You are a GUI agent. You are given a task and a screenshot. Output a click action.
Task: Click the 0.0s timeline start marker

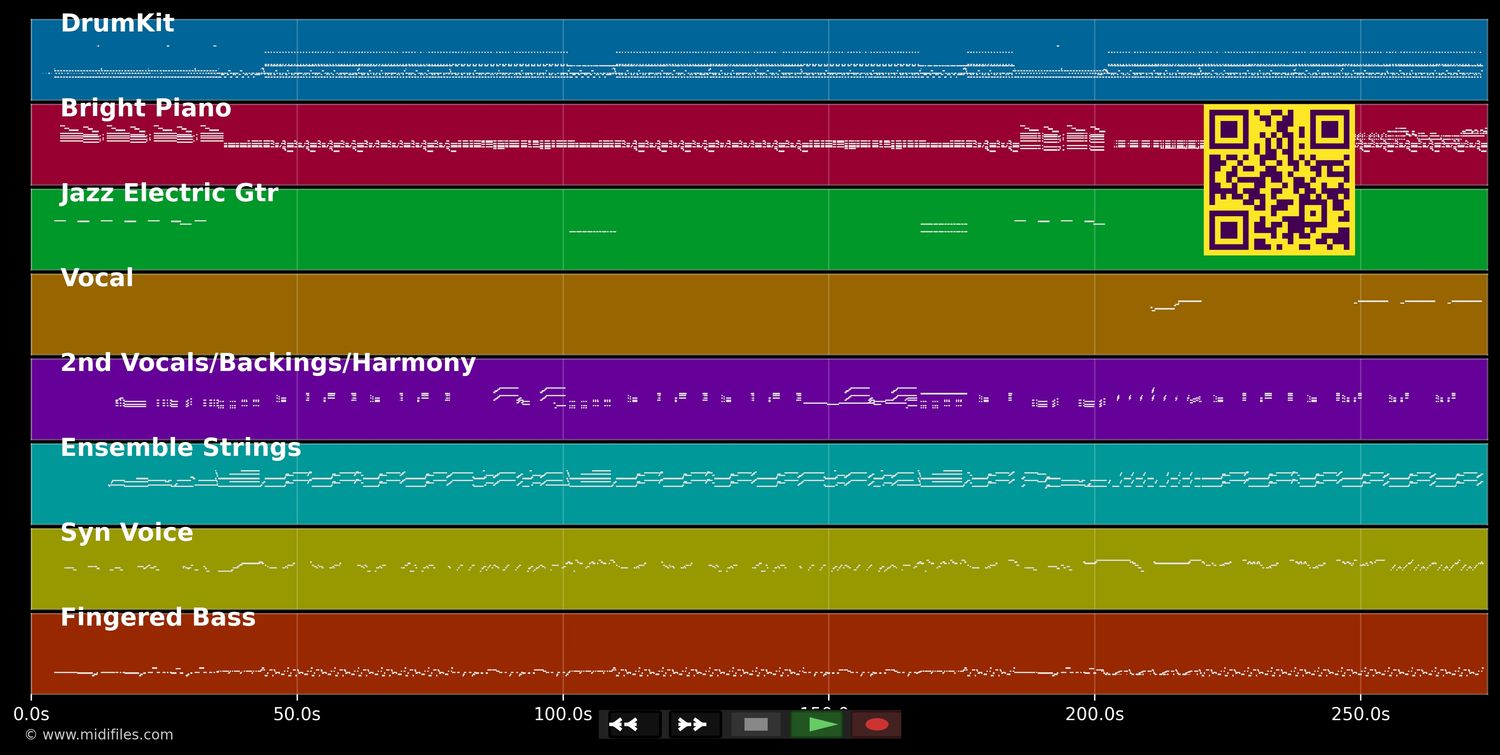tap(31, 714)
